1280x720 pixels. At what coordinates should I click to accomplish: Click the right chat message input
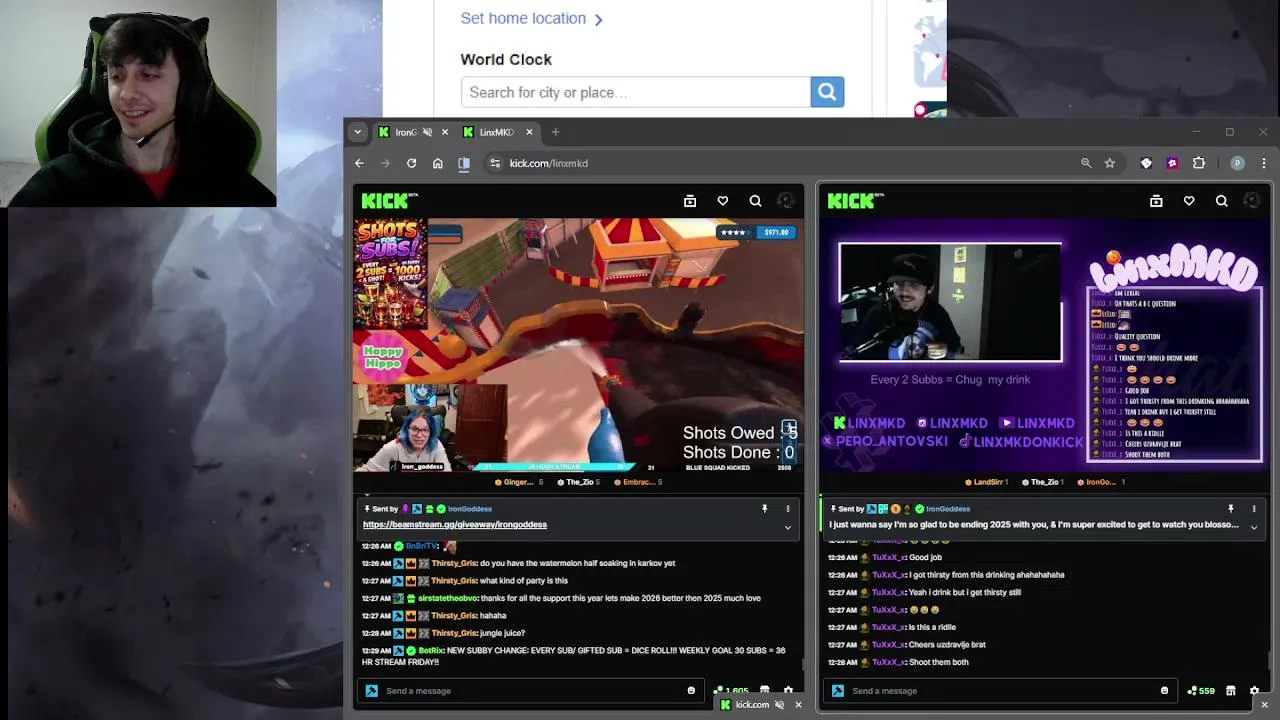(x=1000, y=691)
